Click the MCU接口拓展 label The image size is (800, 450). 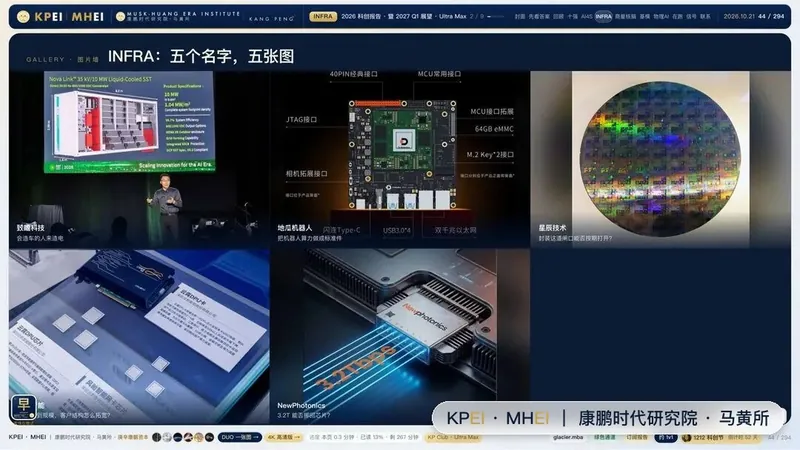pyautogui.click(x=492, y=111)
